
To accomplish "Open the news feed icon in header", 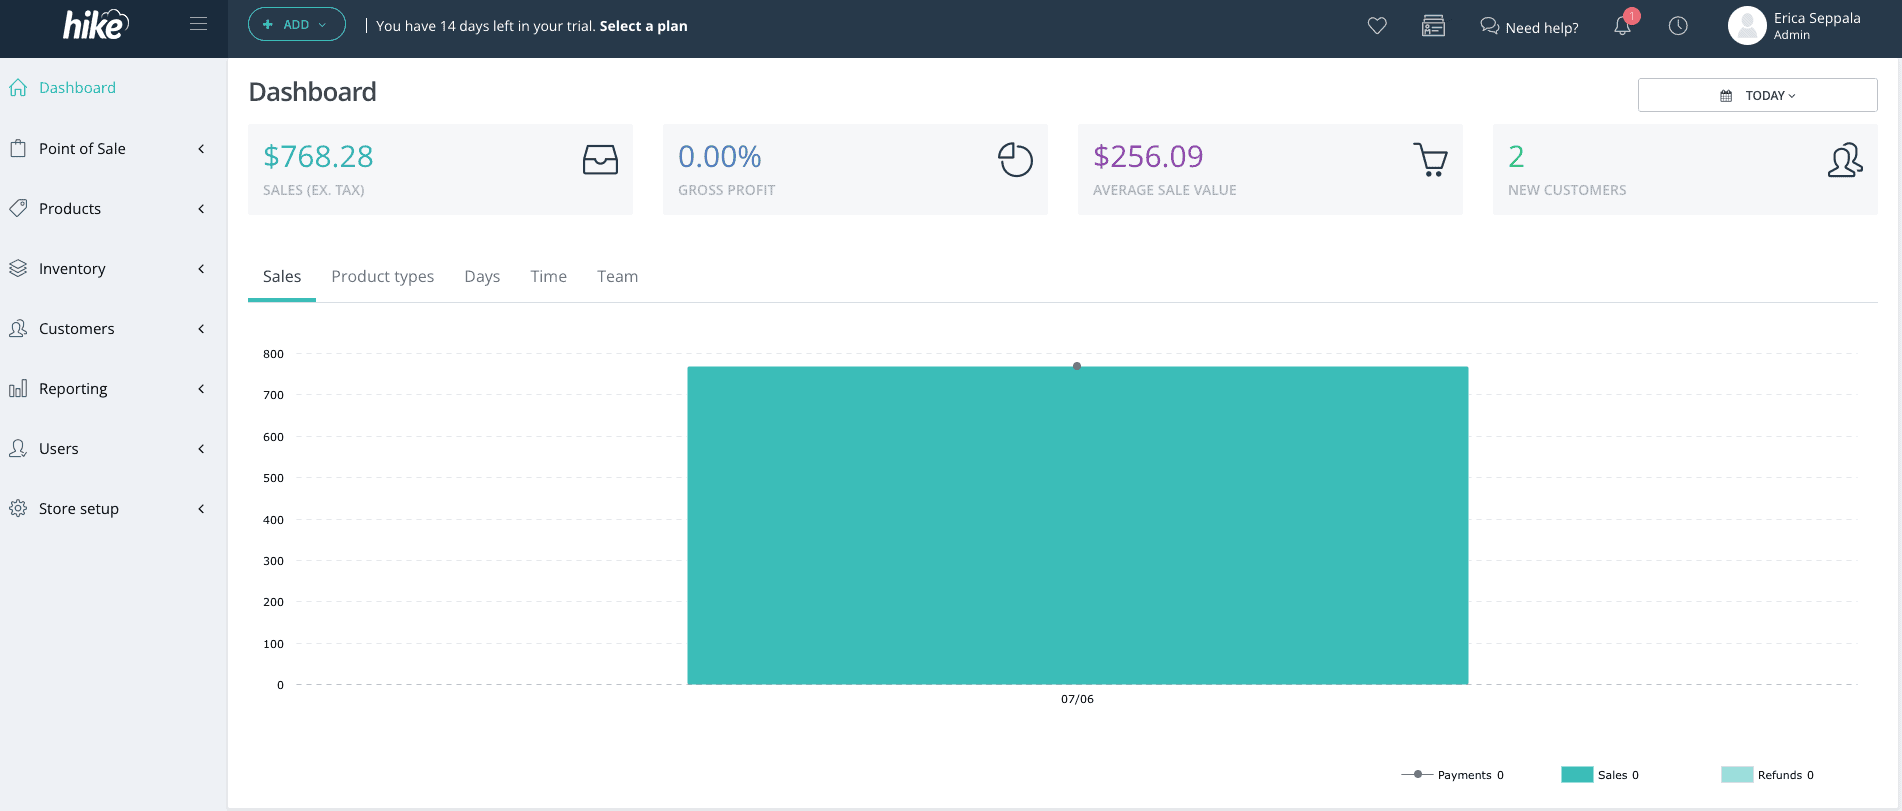I will coord(1433,26).
